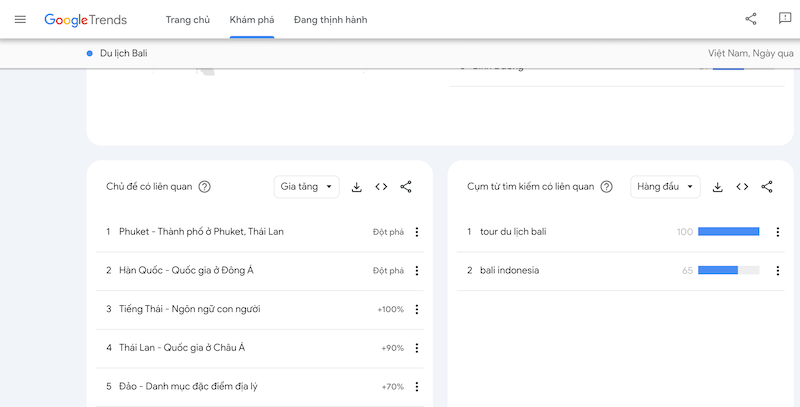Download related topics as CSV
Viewport: 800px width, 407px height.
[x=357, y=187]
